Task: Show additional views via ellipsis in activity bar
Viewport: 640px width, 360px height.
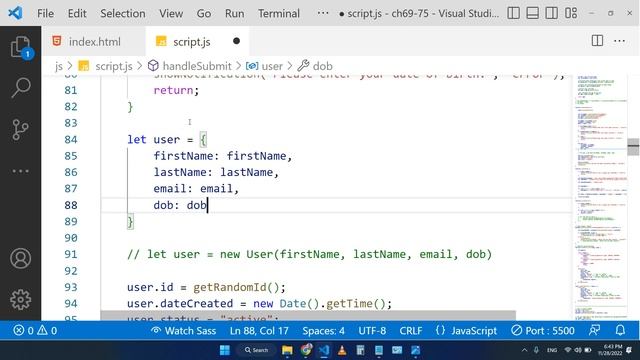Action: (20, 171)
